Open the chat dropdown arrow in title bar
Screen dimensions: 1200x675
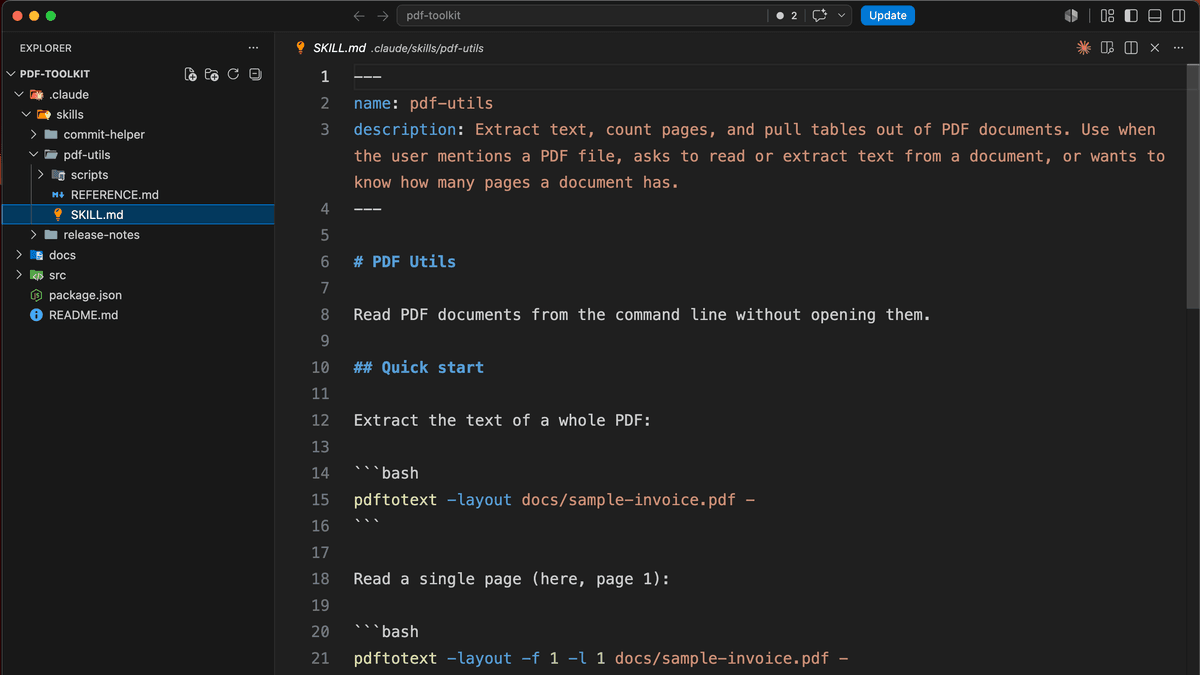842,15
